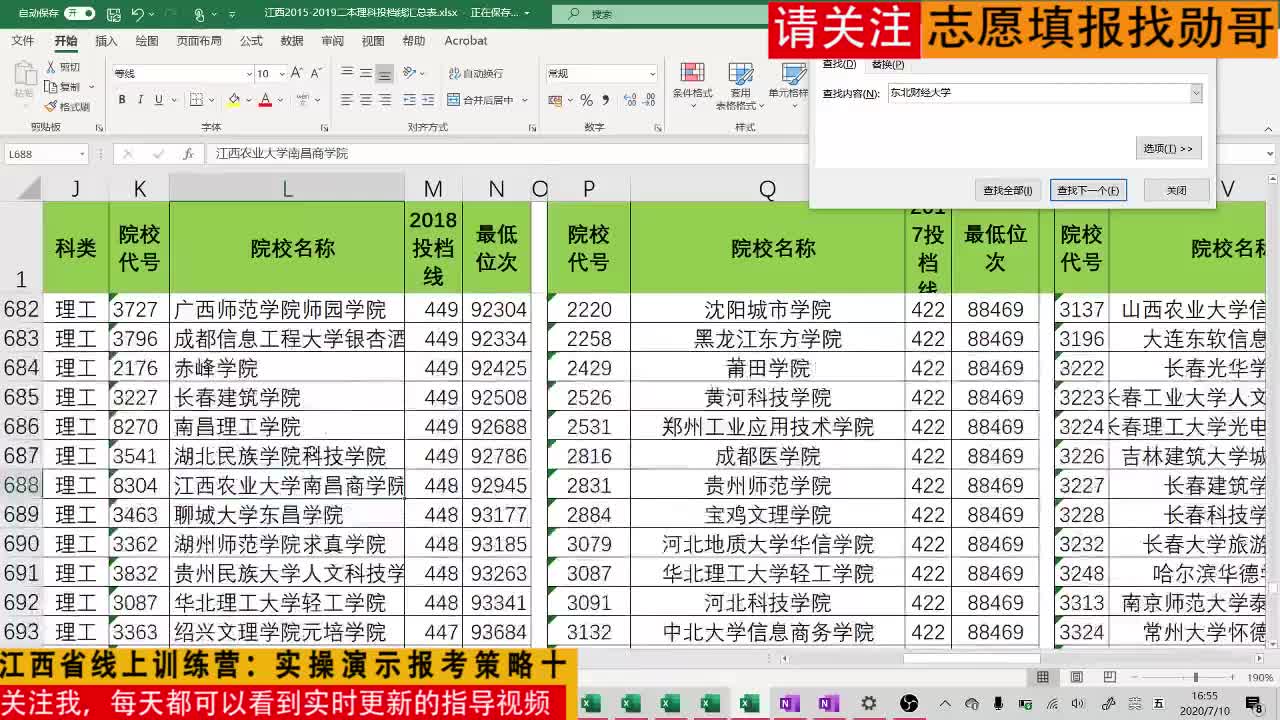Apply cell borders icon
1280x720 pixels.
pyautogui.click(x=196, y=100)
